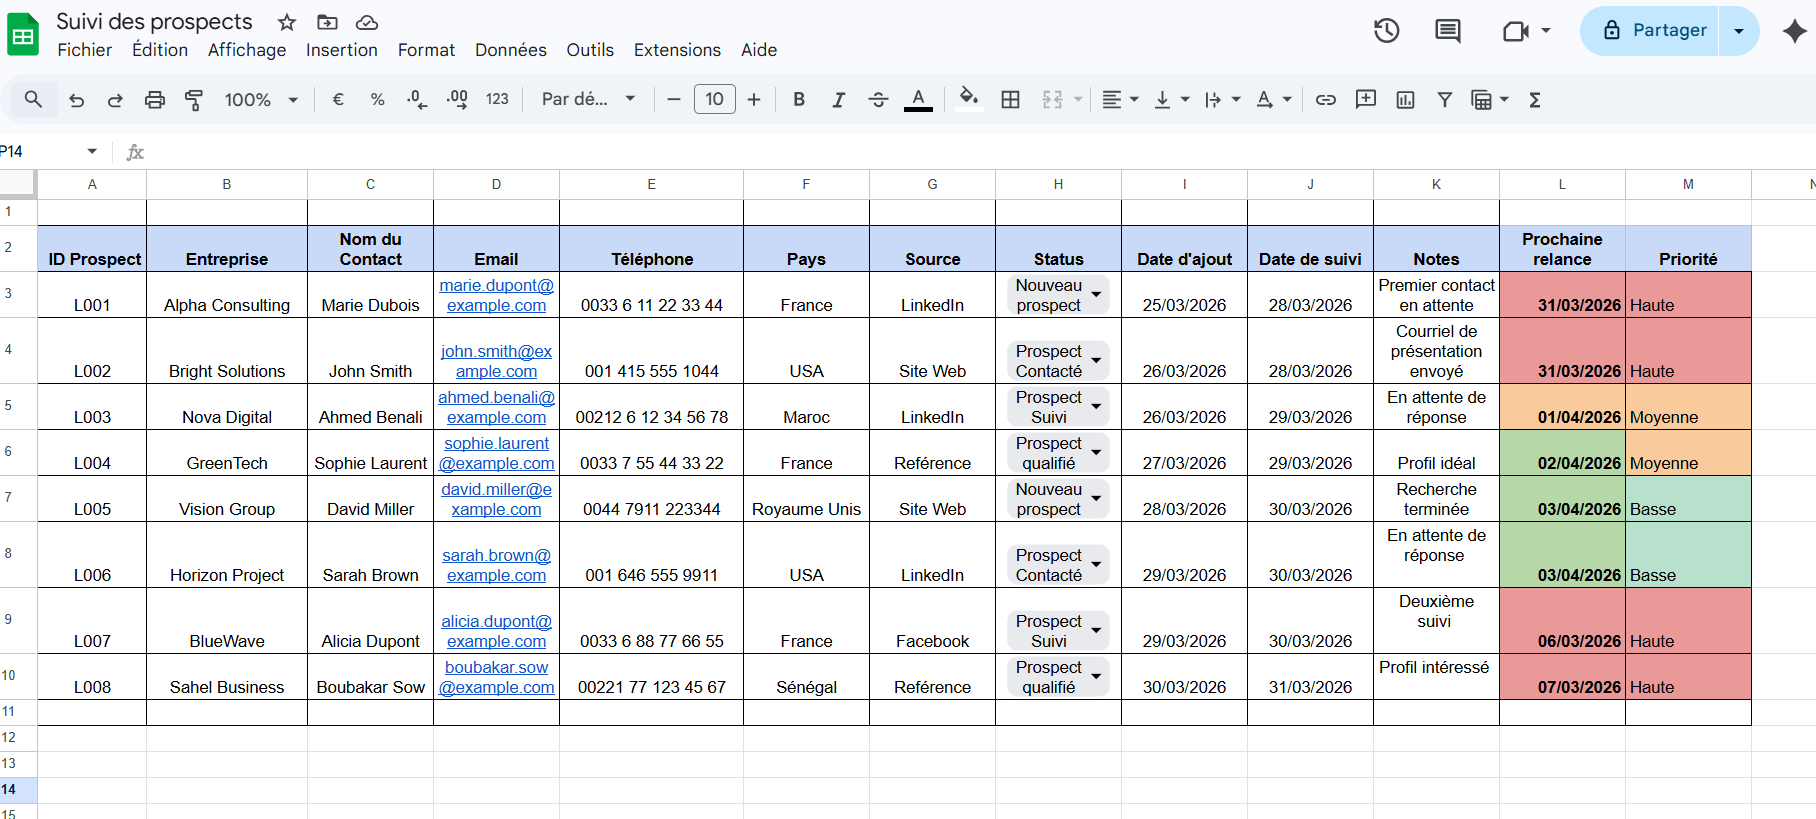Open the fill color picker
The image size is (1816, 819).
tap(967, 98)
